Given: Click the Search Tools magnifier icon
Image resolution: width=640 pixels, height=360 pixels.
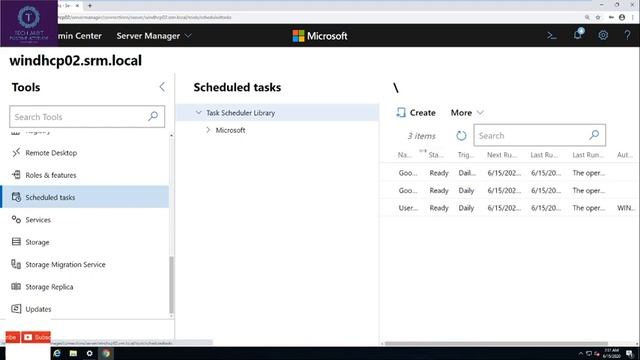Looking at the screenshot, I should click(153, 116).
